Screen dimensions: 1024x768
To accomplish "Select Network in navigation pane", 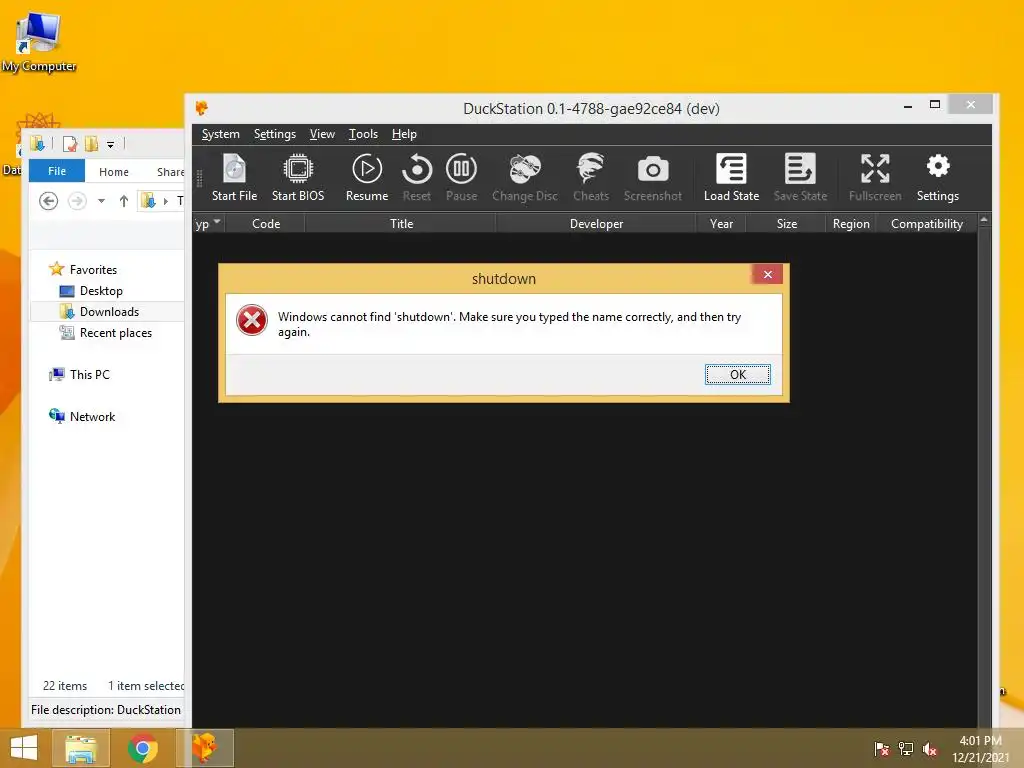I will [x=92, y=417].
